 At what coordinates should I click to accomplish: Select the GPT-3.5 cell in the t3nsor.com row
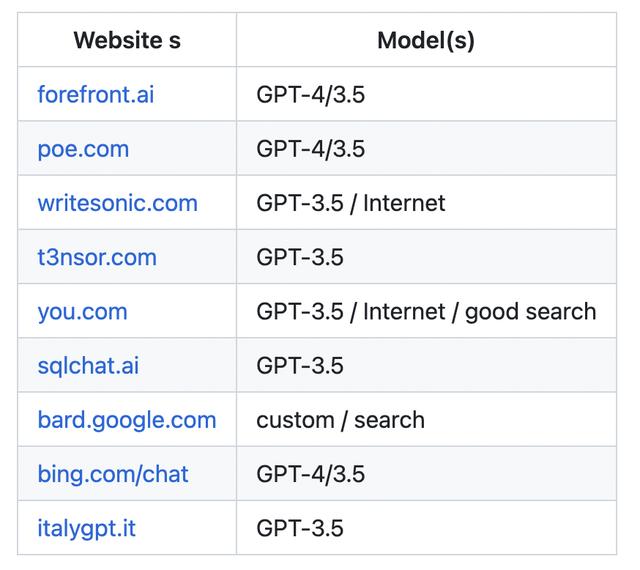click(299, 257)
